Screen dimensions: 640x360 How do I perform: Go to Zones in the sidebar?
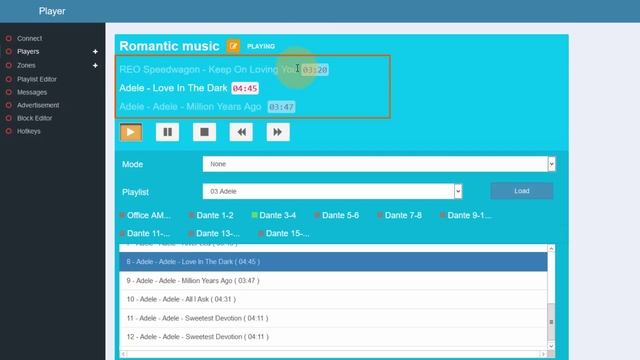tap(26, 65)
